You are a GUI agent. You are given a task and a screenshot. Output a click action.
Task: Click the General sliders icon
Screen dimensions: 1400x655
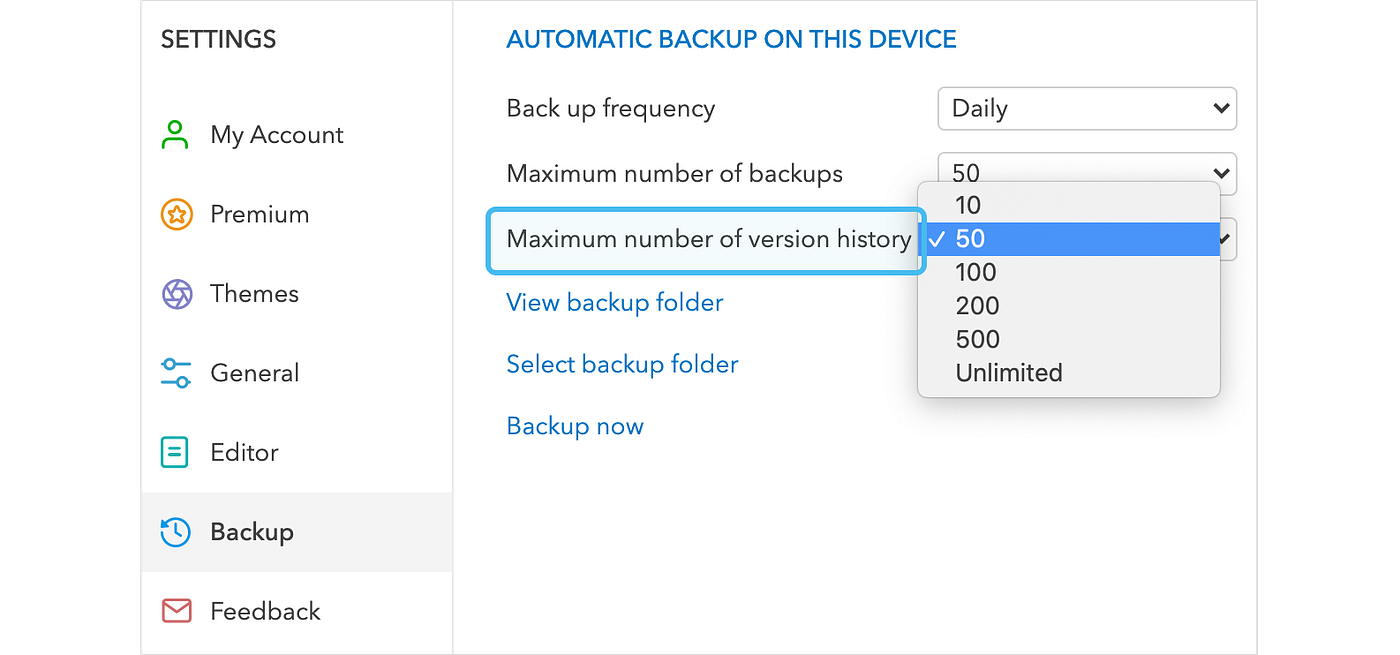[x=176, y=373]
